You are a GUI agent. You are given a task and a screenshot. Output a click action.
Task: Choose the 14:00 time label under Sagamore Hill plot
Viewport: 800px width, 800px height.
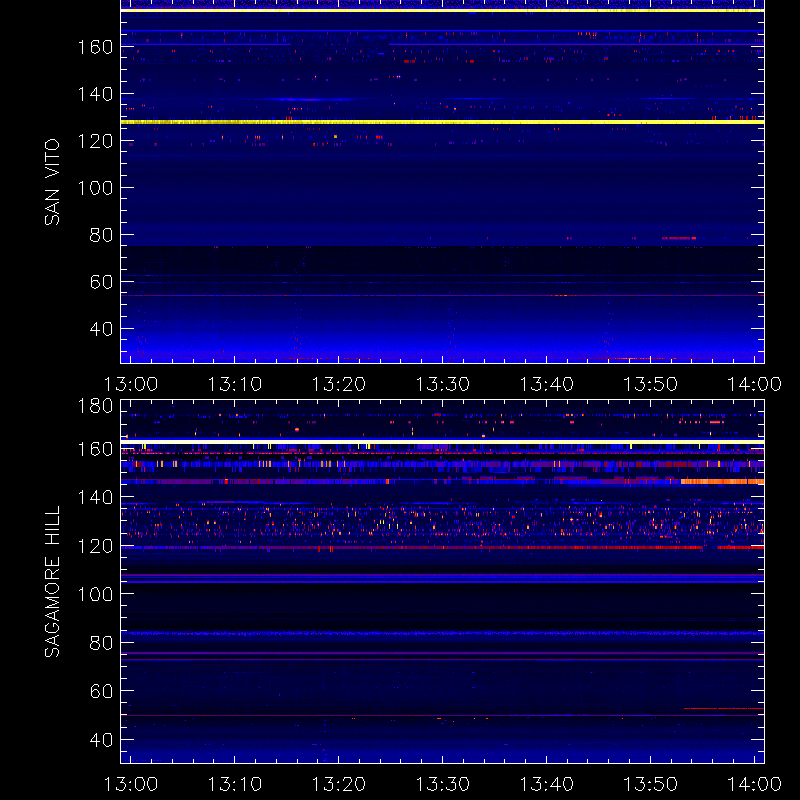[754, 784]
